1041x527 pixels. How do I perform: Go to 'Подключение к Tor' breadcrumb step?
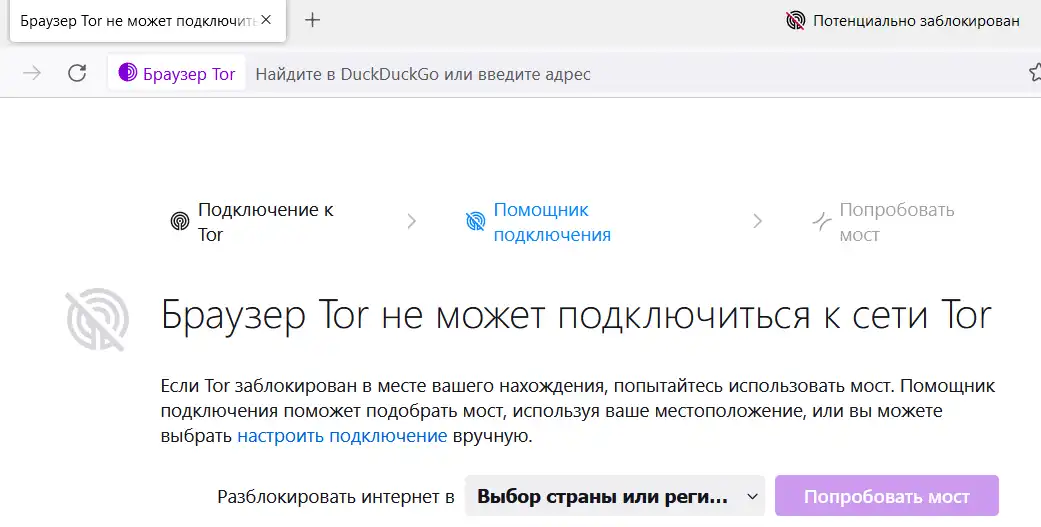coord(265,222)
